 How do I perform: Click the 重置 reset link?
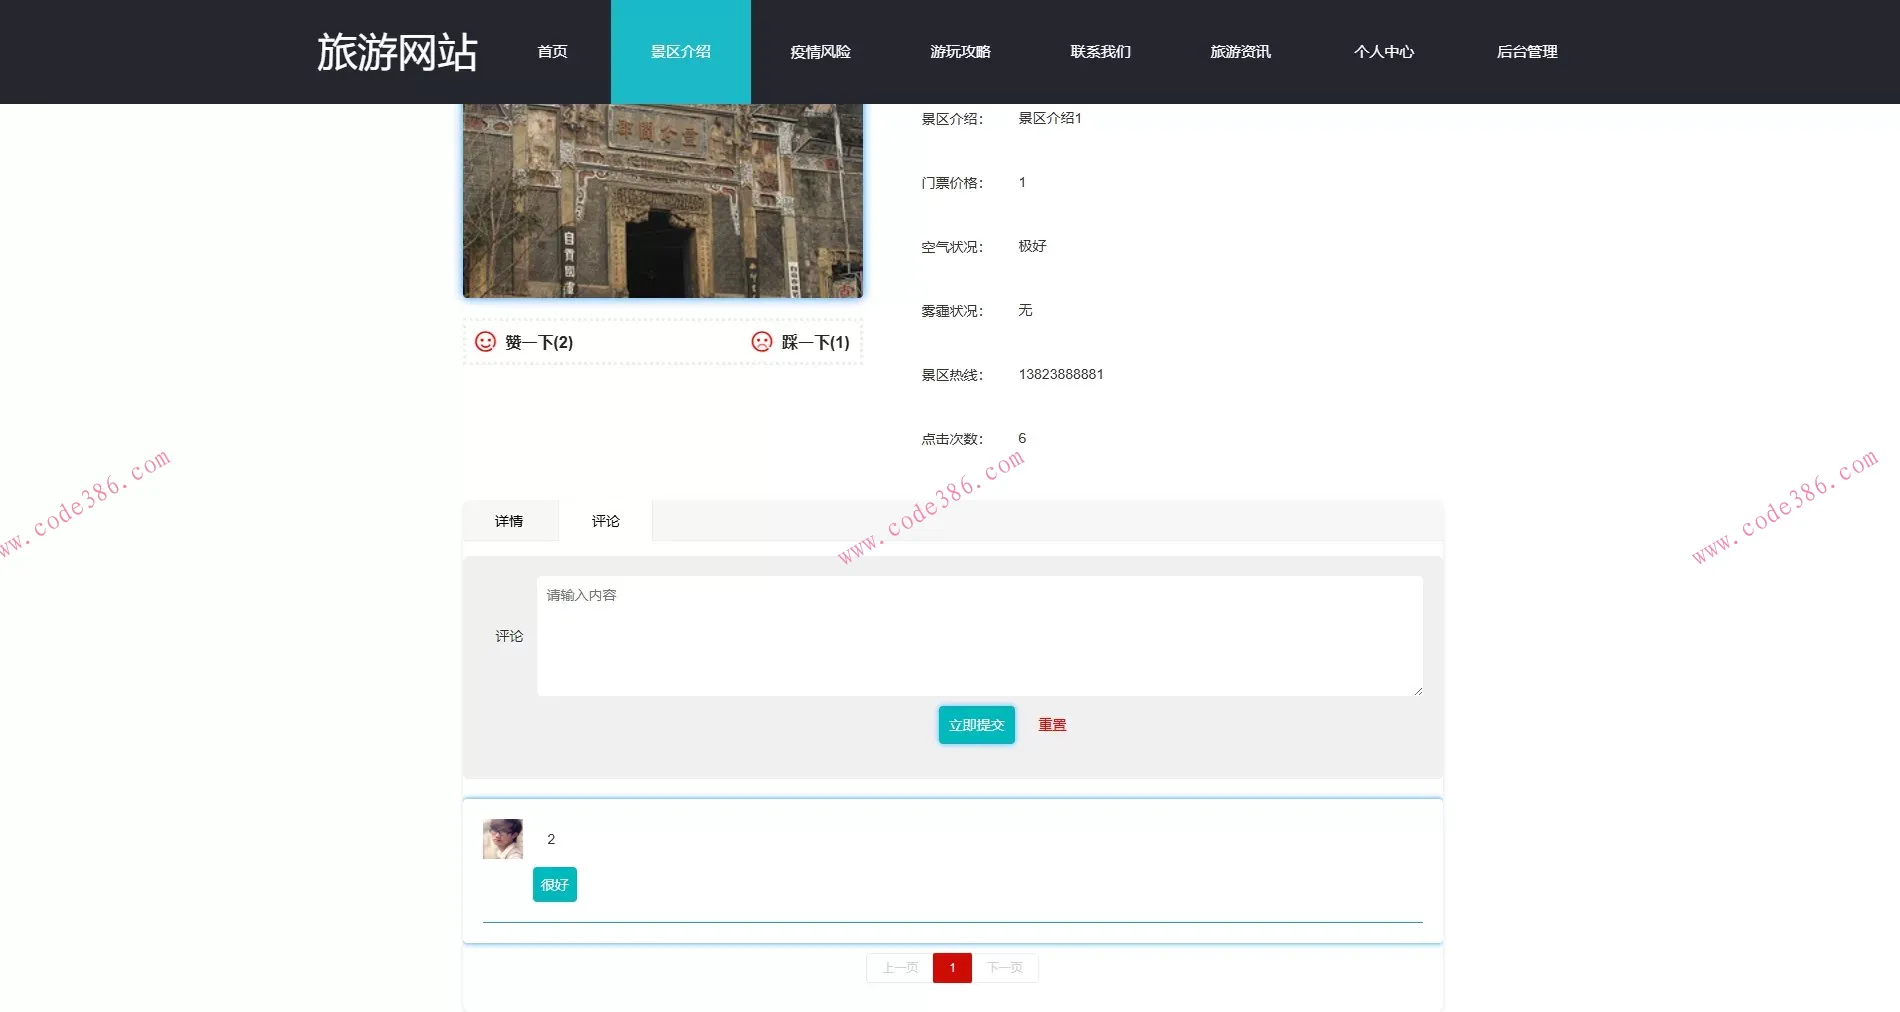[1051, 724]
